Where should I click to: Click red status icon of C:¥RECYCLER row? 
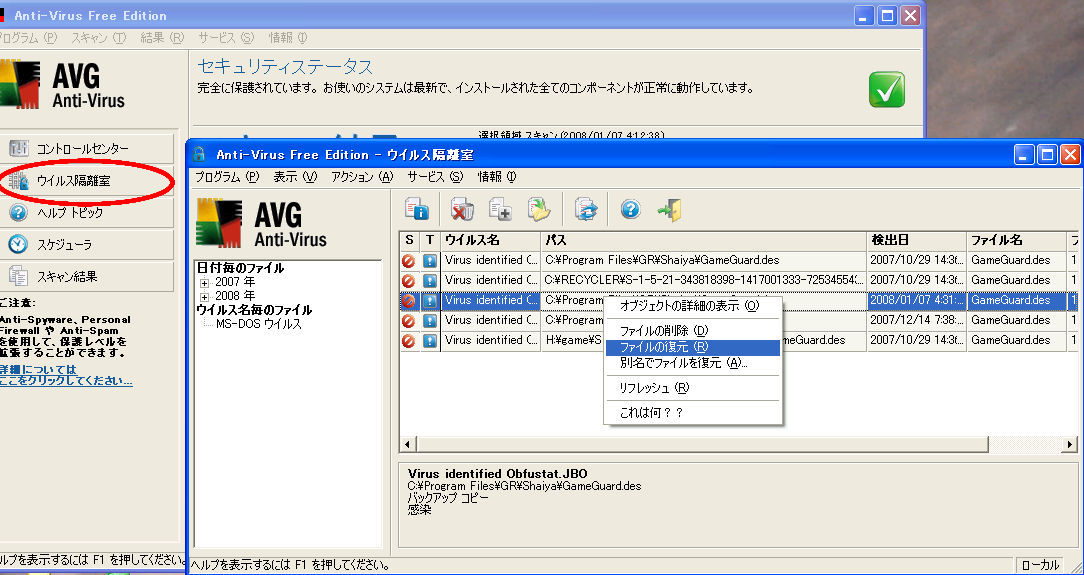[409, 281]
